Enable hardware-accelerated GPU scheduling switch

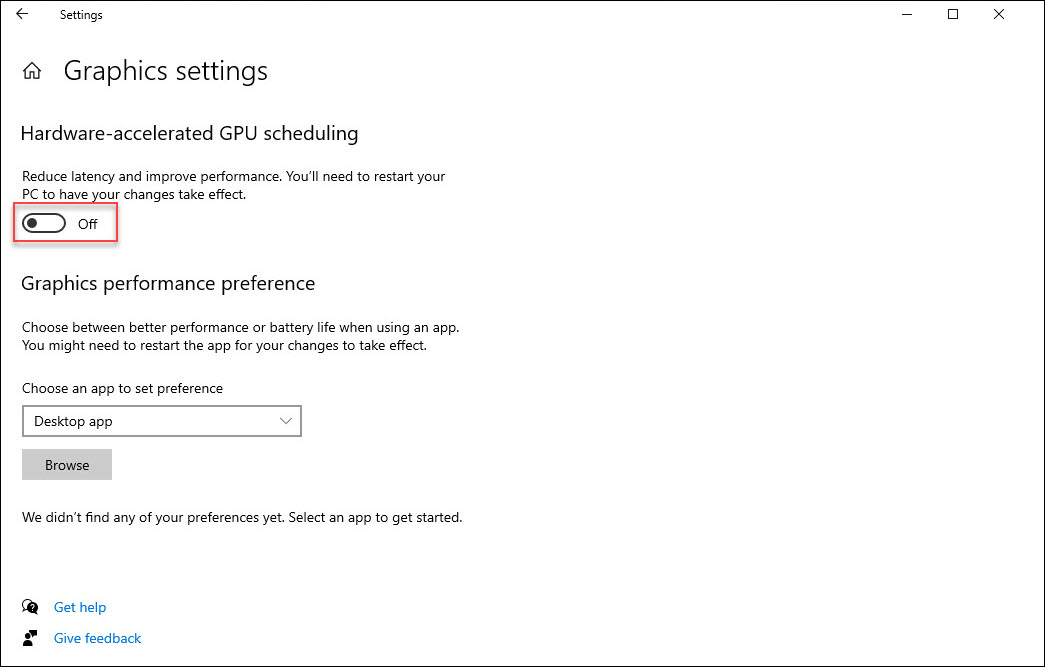(x=44, y=223)
